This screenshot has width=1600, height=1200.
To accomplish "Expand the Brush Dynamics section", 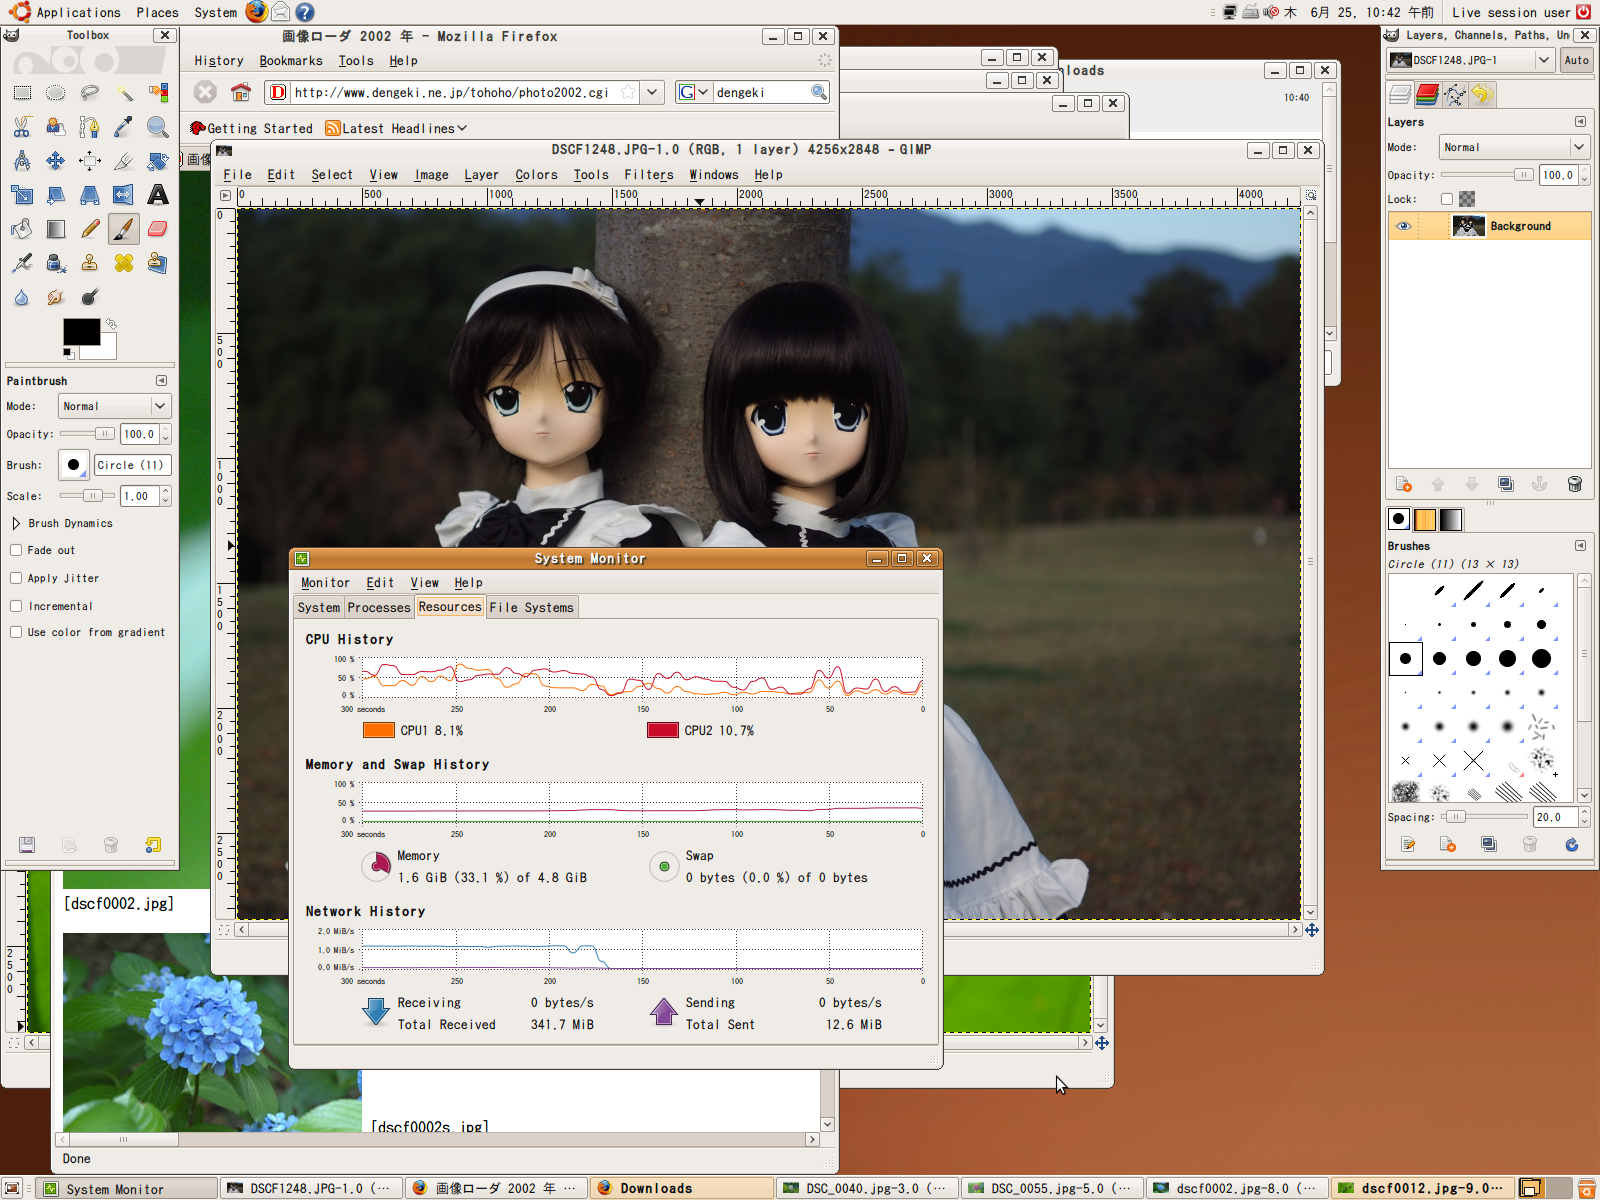I will click(16, 523).
